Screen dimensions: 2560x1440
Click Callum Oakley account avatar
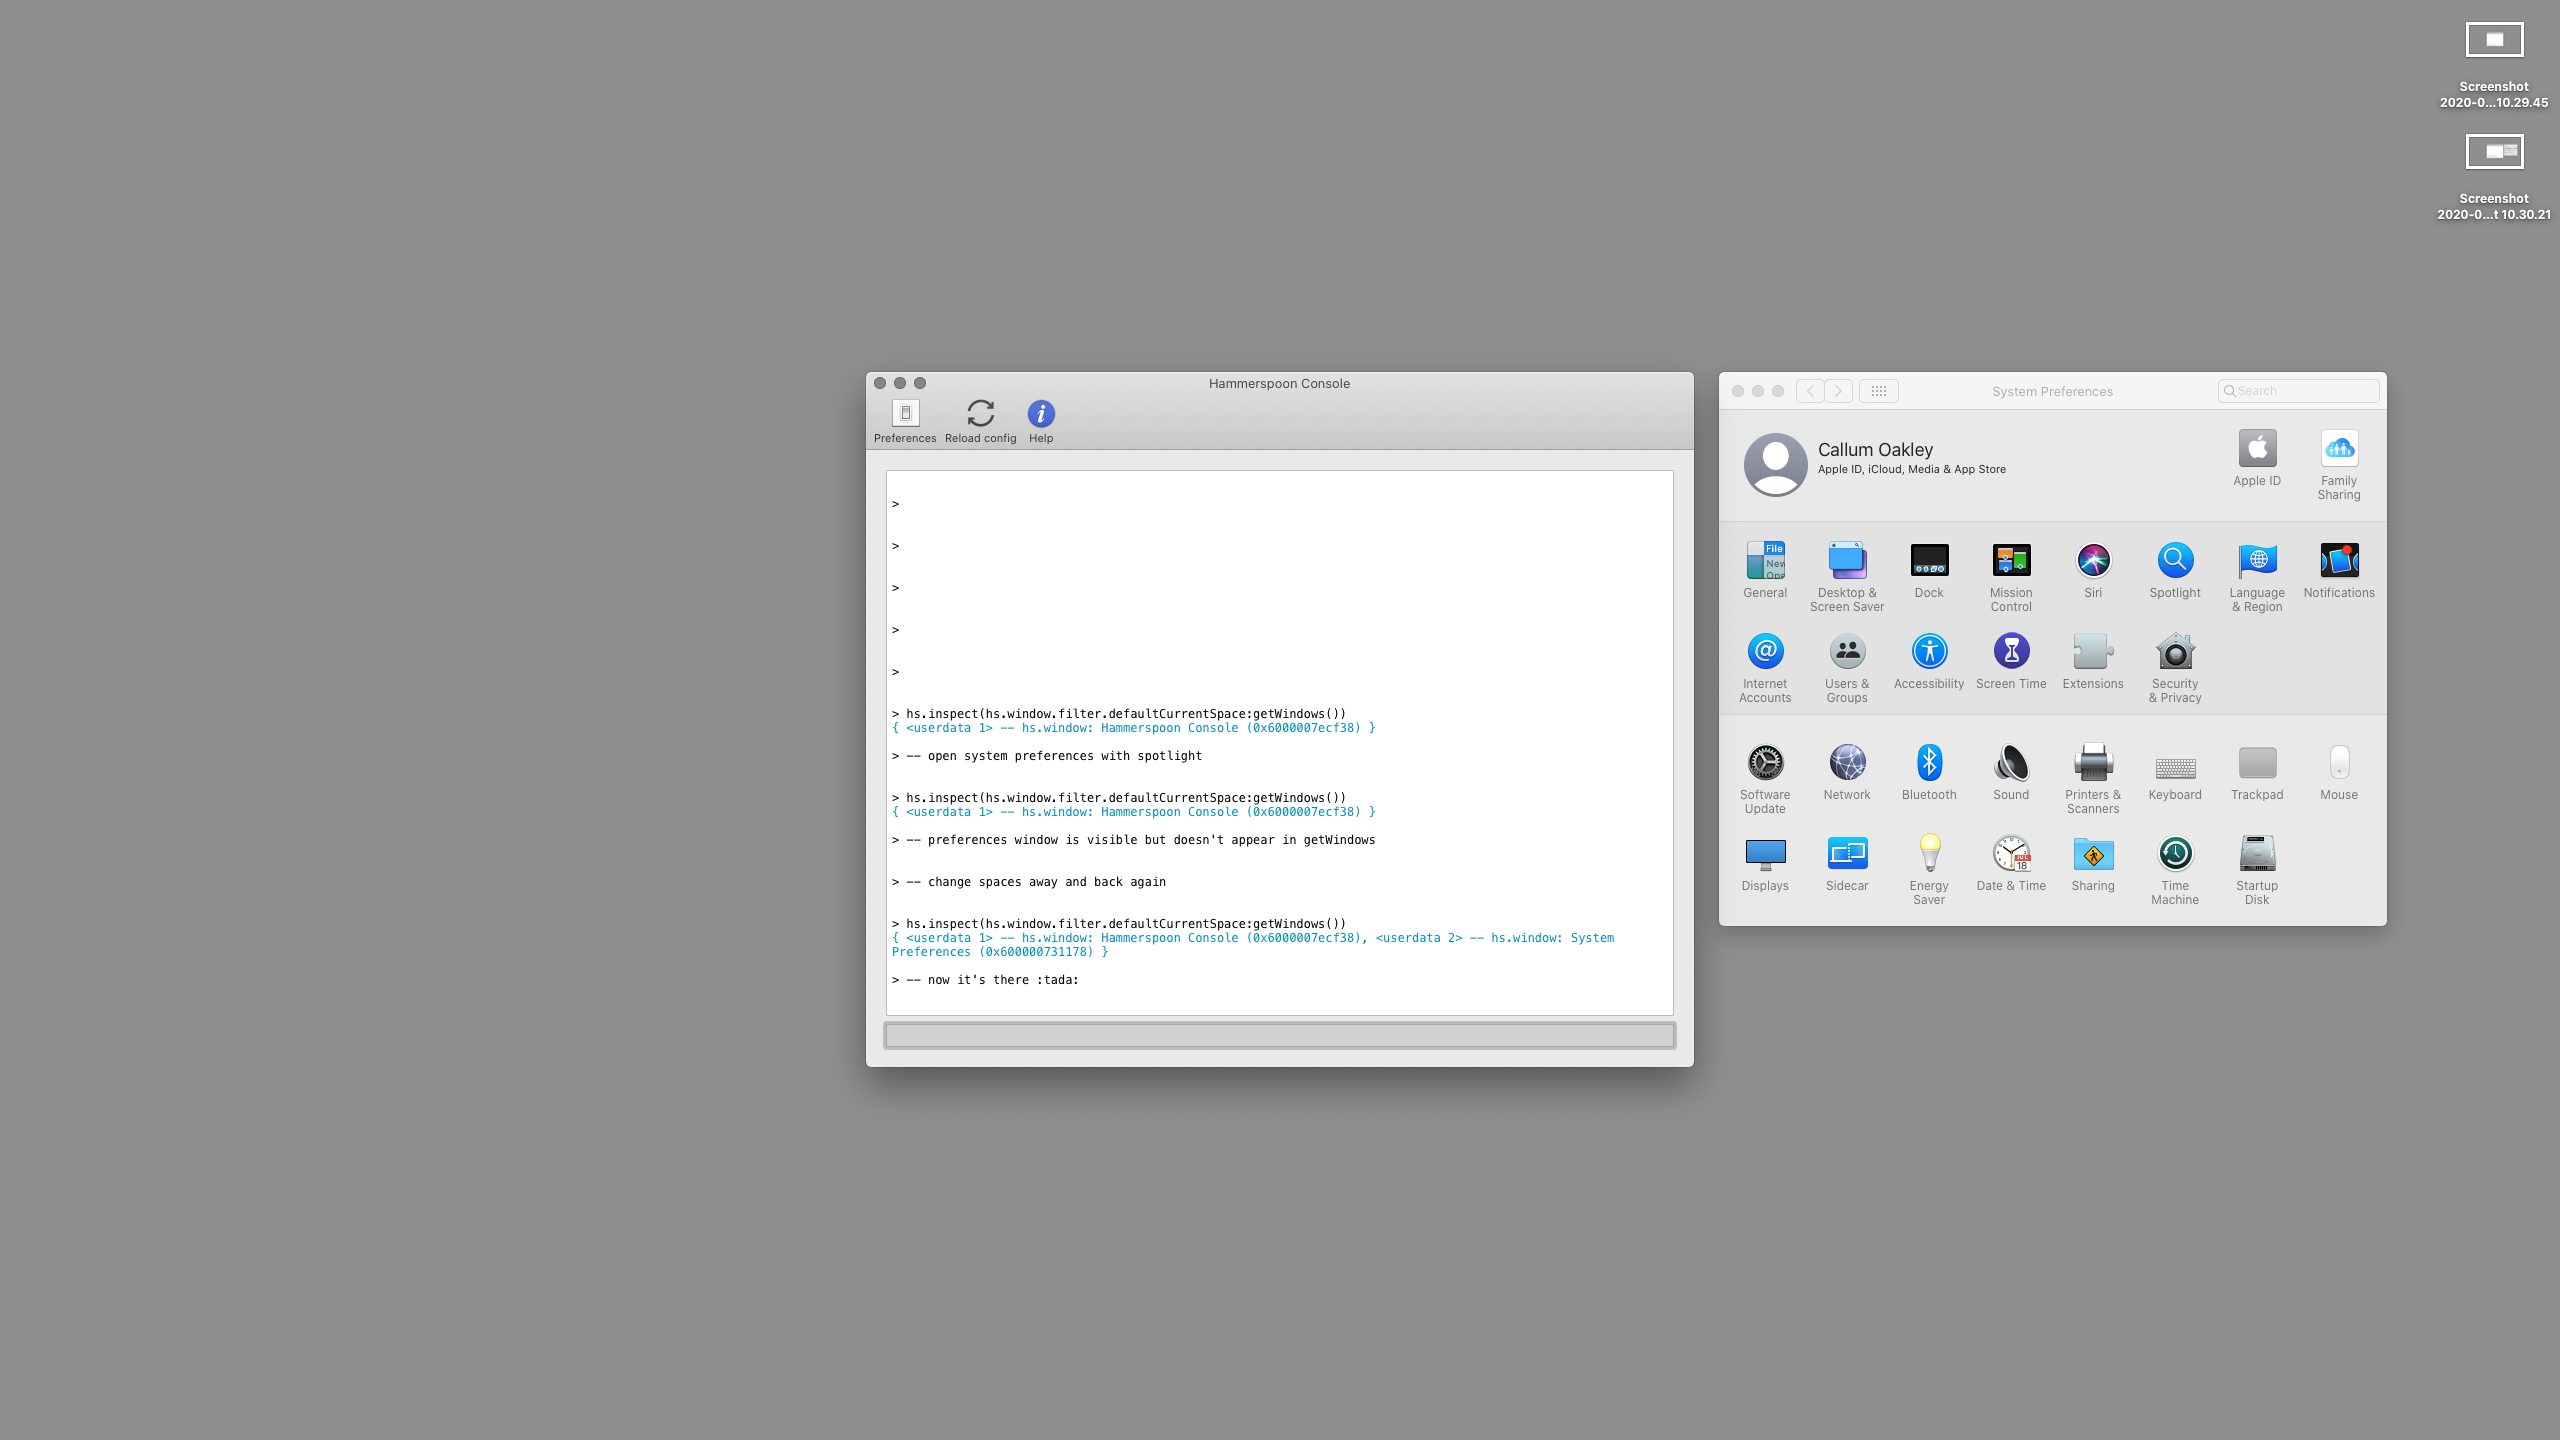[1775, 464]
